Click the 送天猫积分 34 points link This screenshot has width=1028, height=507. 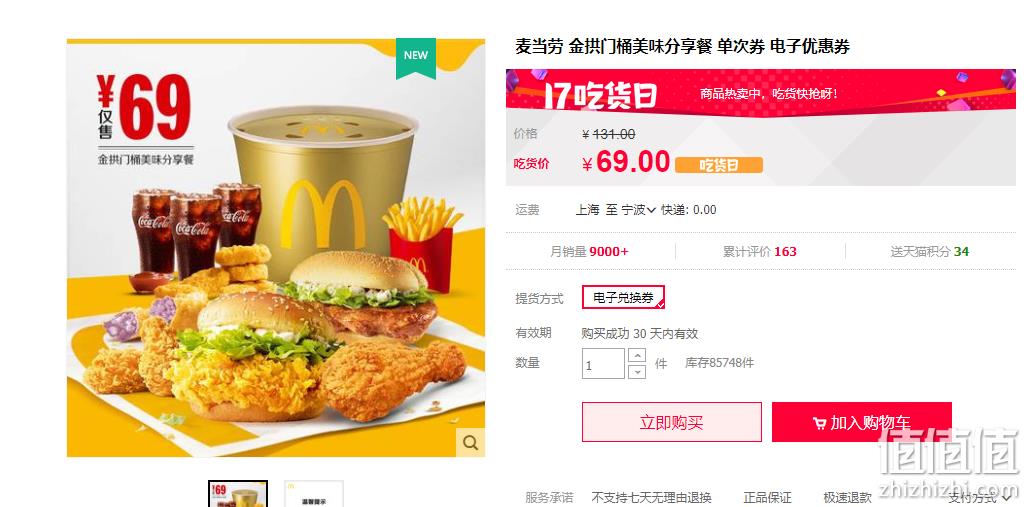pyautogui.click(x=930, y=251)
